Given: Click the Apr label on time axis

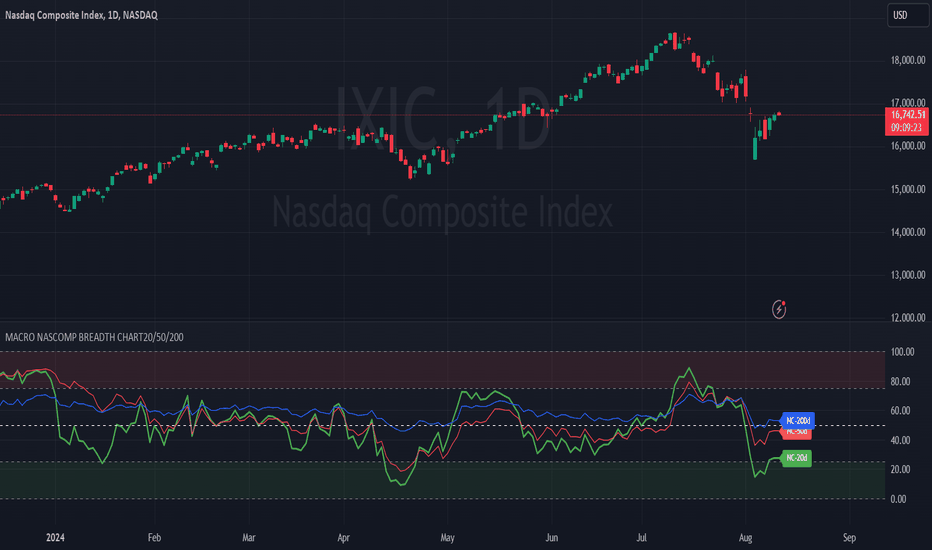Looking at the screenshot, I should 344,538.
